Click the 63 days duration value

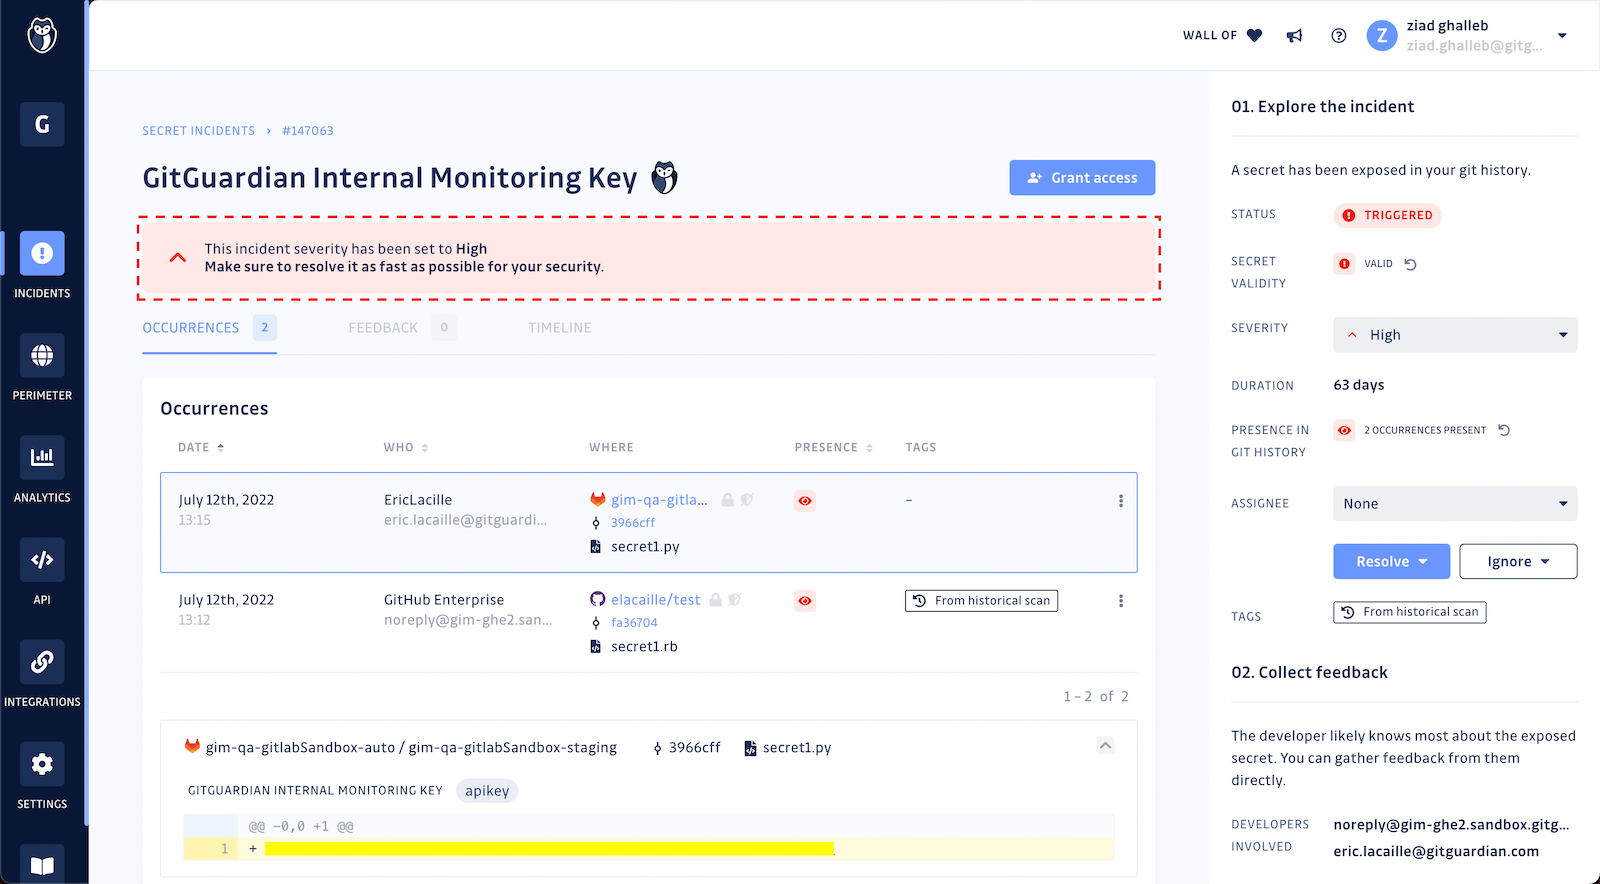click(x=1359, y=385)
